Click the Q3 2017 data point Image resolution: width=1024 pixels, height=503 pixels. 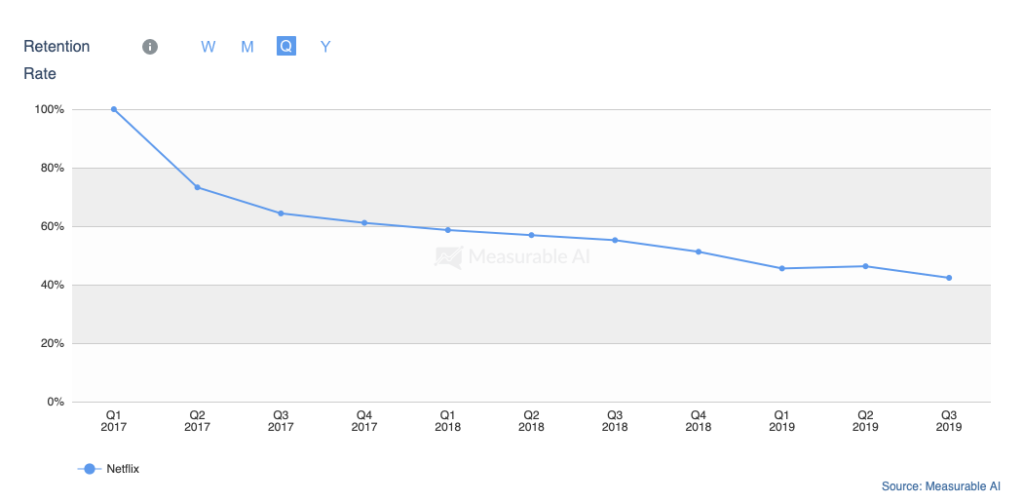click(x=281, y=213)
